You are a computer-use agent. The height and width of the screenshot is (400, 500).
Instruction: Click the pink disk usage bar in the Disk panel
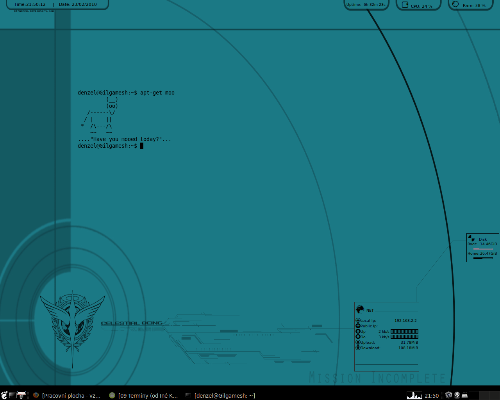483,249
